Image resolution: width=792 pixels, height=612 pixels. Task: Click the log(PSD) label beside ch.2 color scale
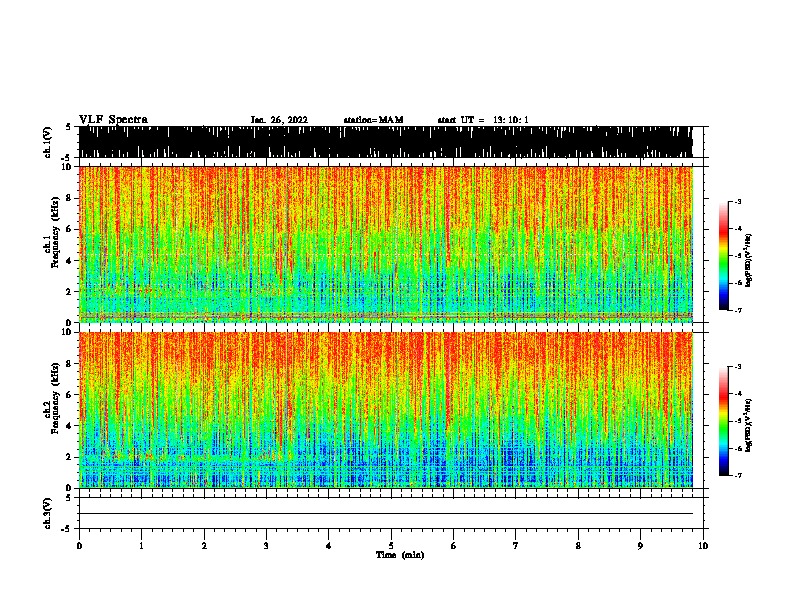tap(749, 425)
